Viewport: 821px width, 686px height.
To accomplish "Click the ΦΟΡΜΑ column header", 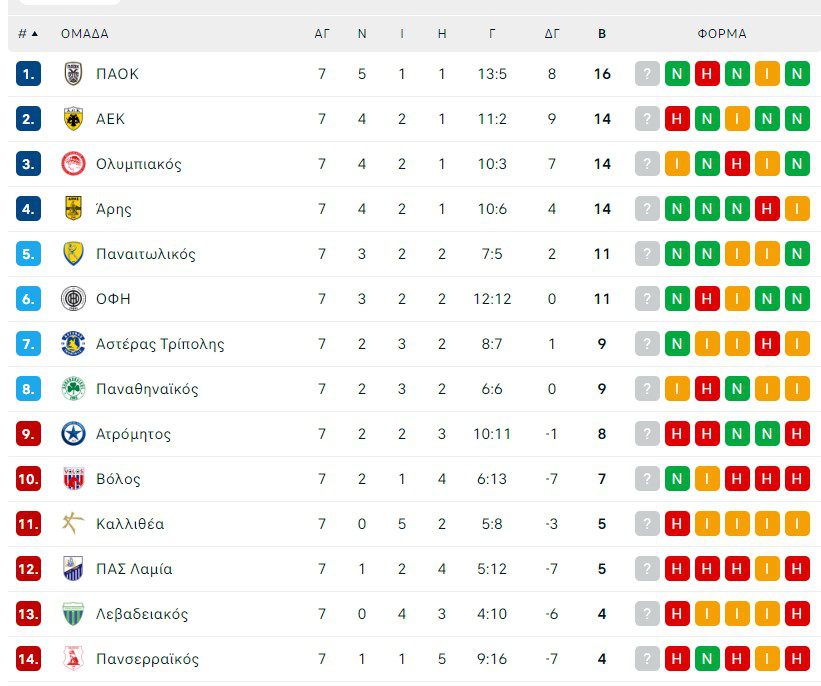I will [x=722, y=33].
